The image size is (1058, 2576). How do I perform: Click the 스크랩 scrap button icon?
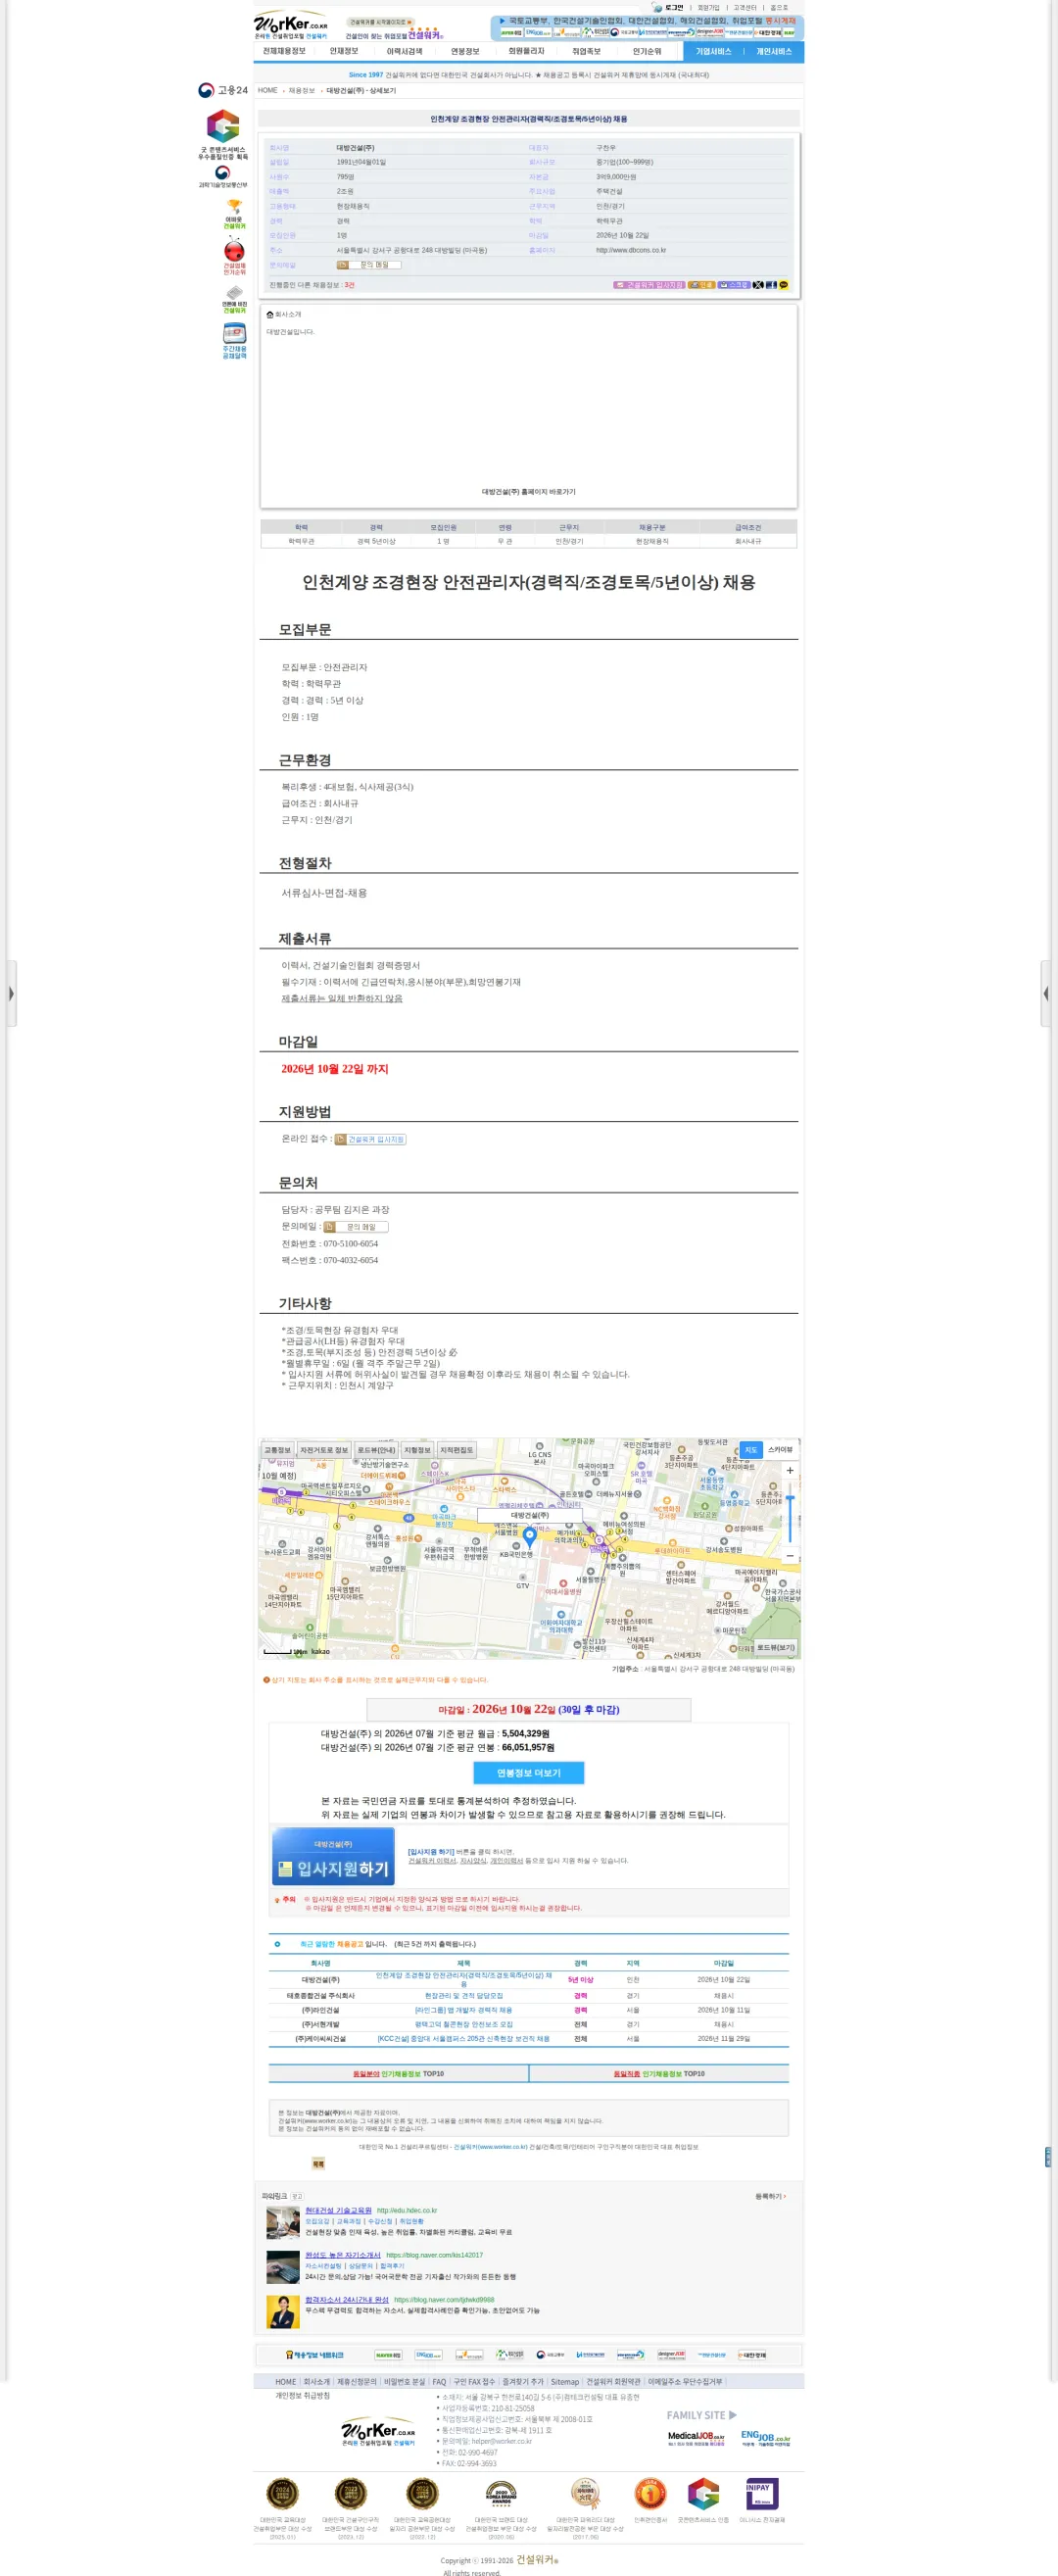734,285
